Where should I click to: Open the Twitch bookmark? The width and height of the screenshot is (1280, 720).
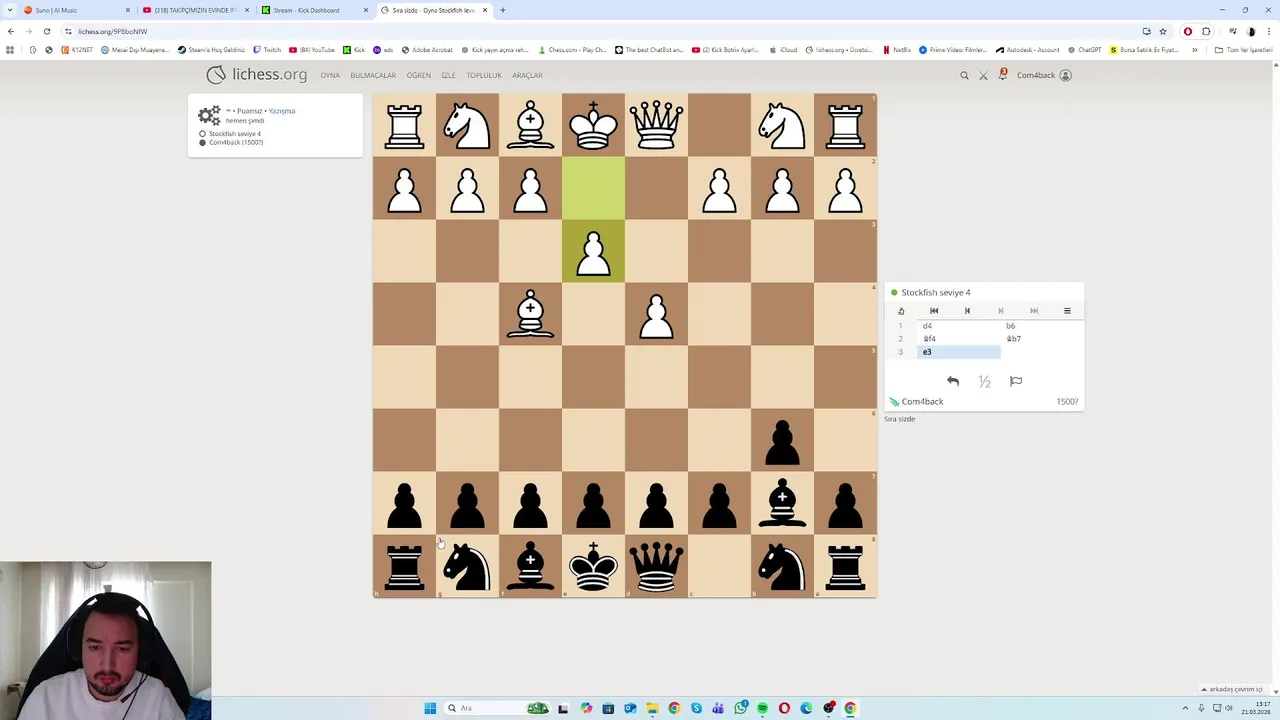[267, 50]
